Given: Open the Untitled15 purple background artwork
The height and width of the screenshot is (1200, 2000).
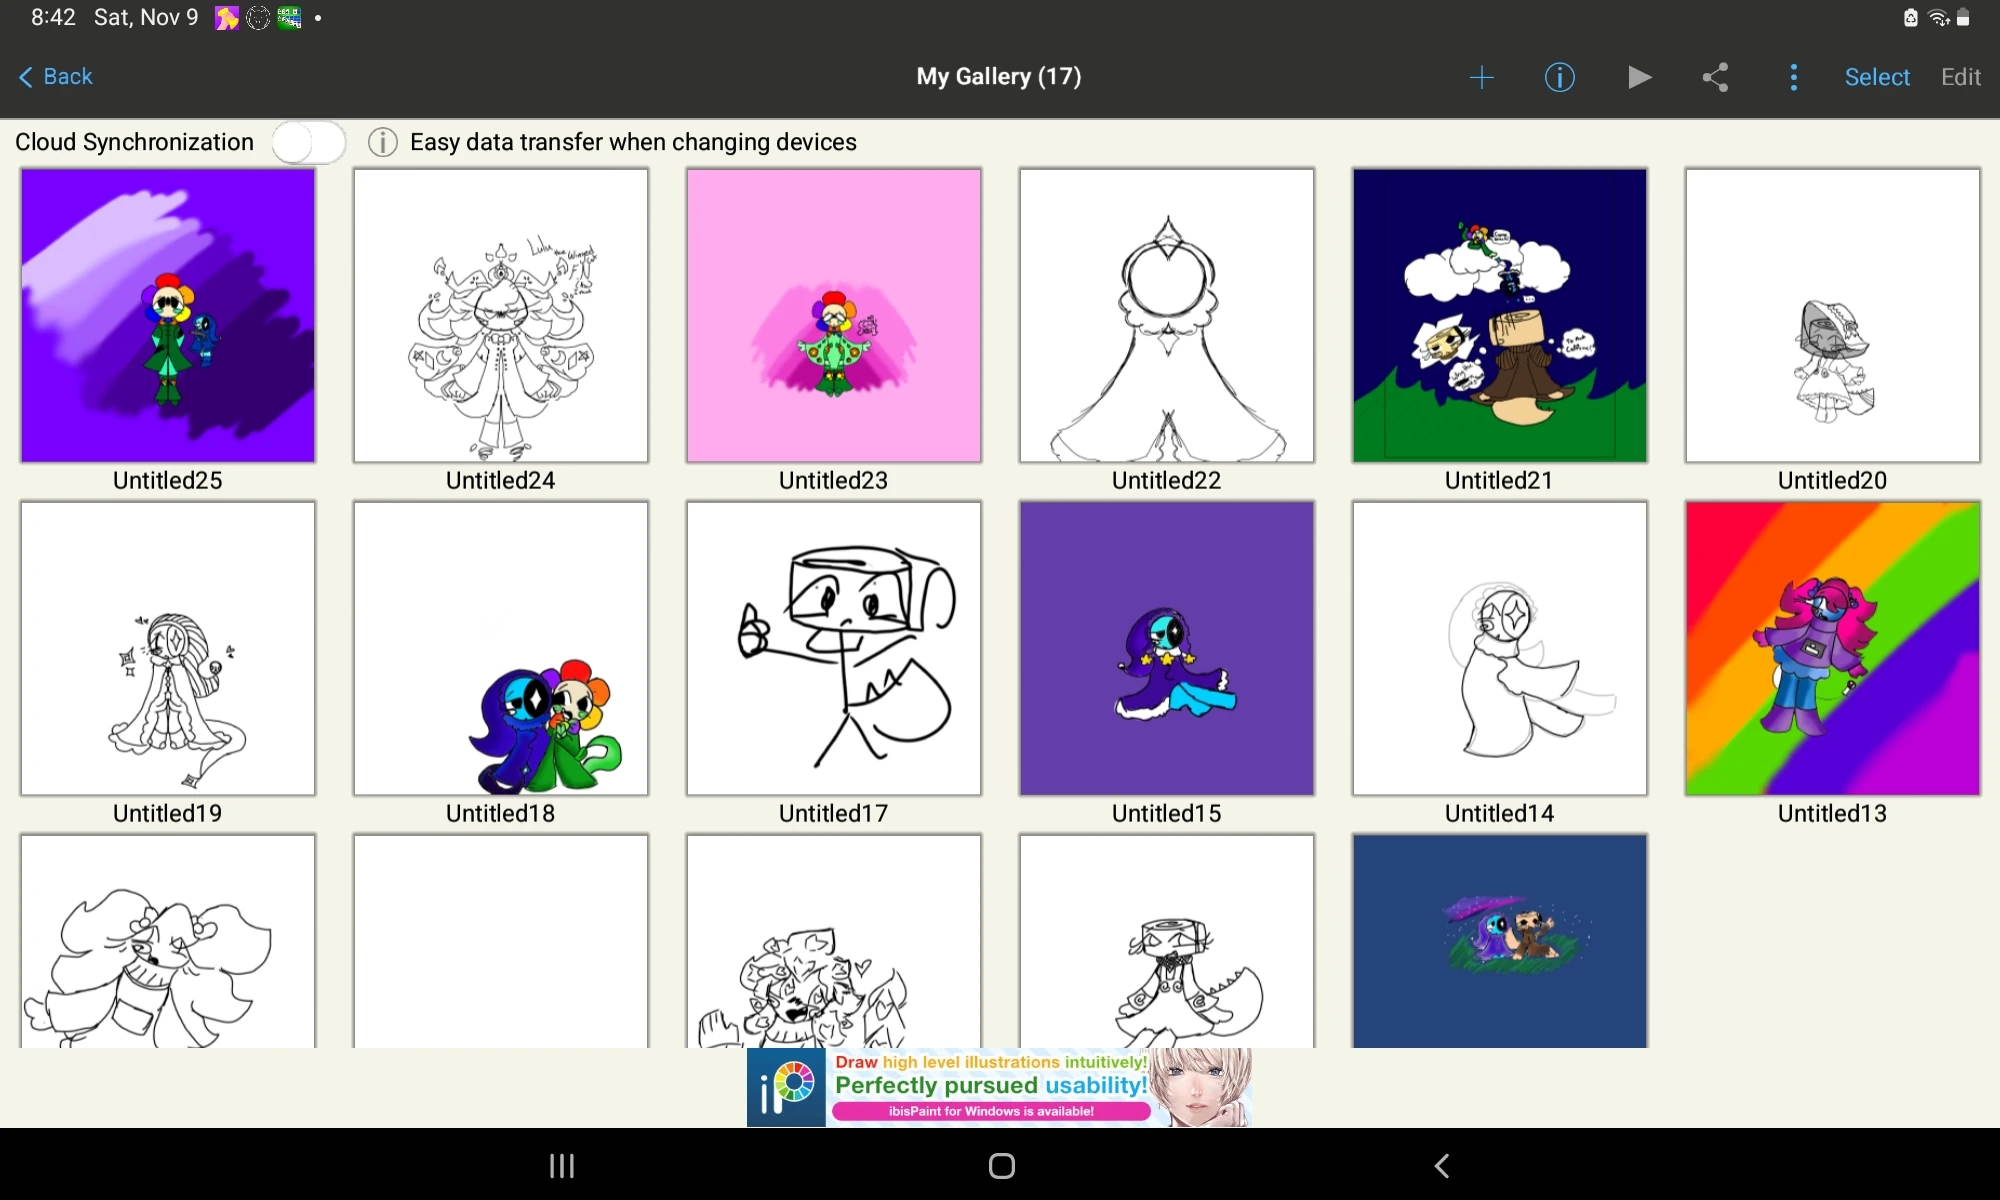Looking at the screenshot, I should tap(1166, 648).
